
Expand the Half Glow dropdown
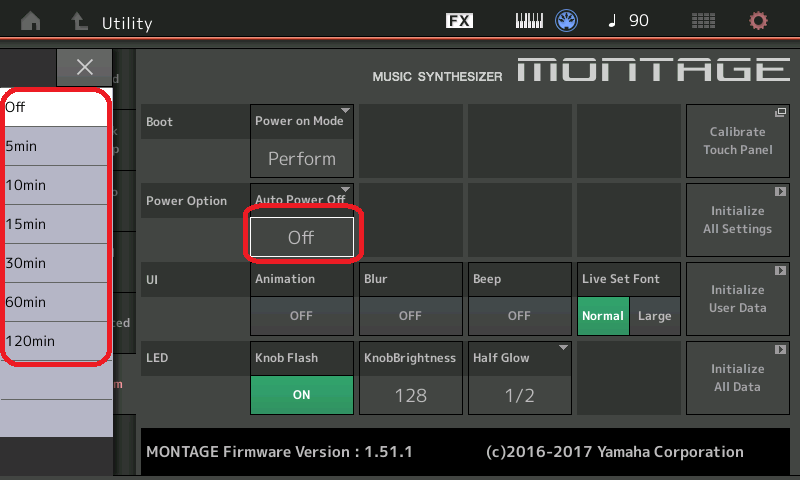518,394
